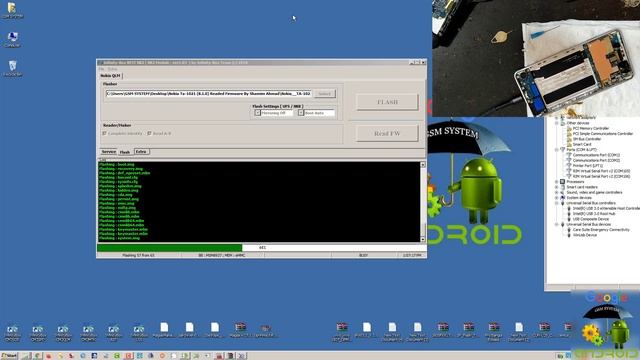640x360 pixels.
Task: Select the WinUsb Device tree row
Action: tap(585, 235)
